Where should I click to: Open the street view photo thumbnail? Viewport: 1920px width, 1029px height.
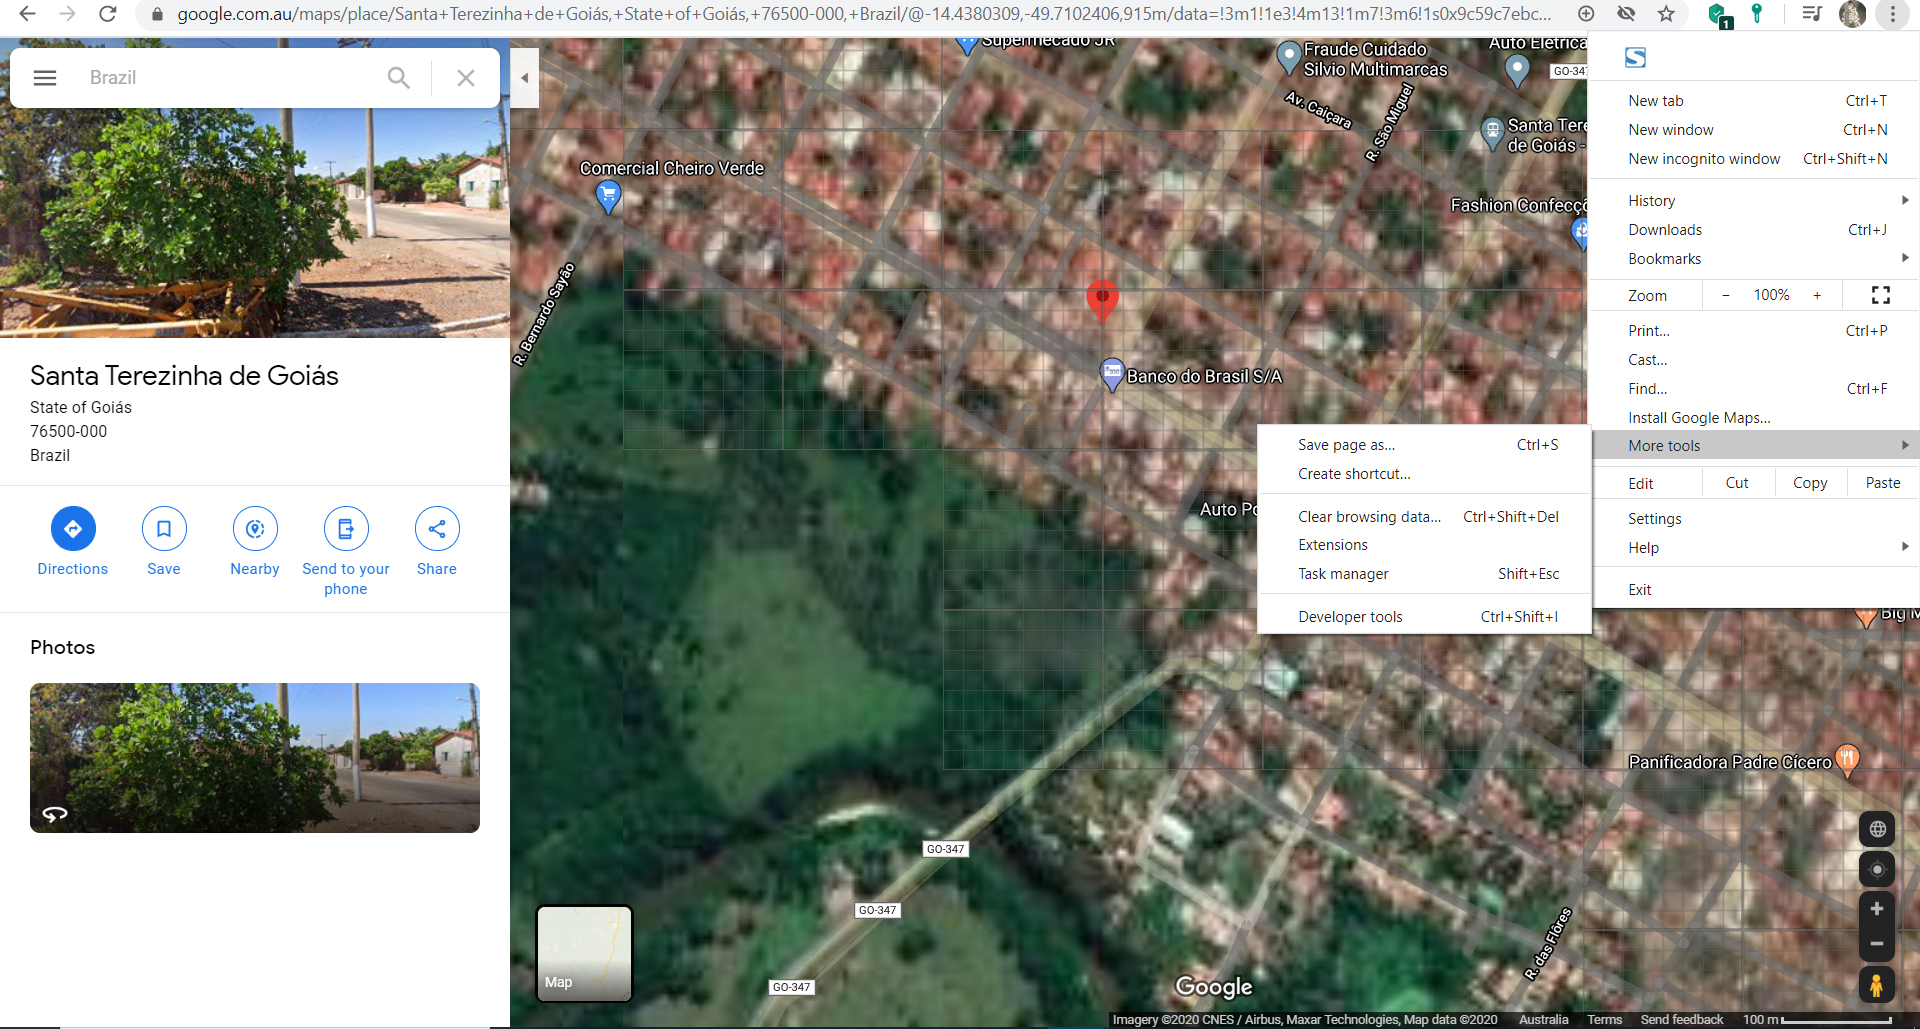click(255, 758)
